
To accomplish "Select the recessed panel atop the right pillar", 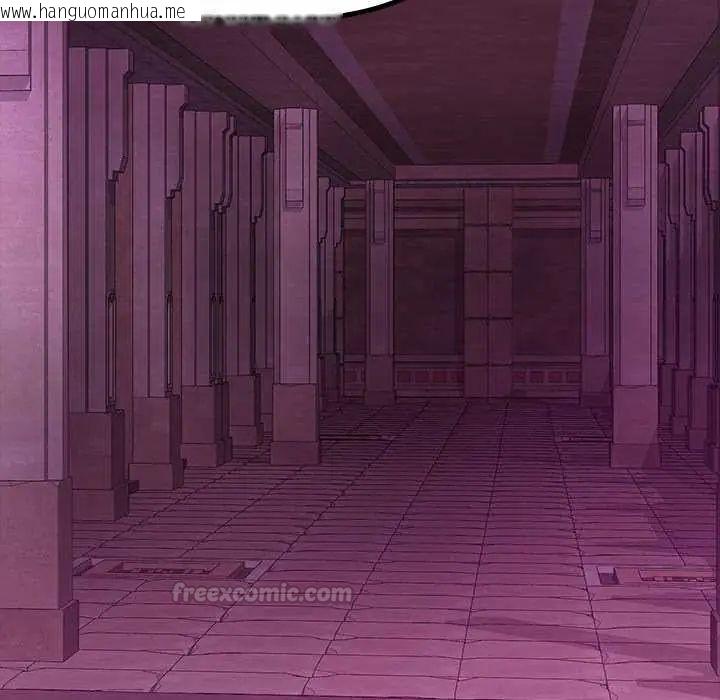I will coord(636,156).
